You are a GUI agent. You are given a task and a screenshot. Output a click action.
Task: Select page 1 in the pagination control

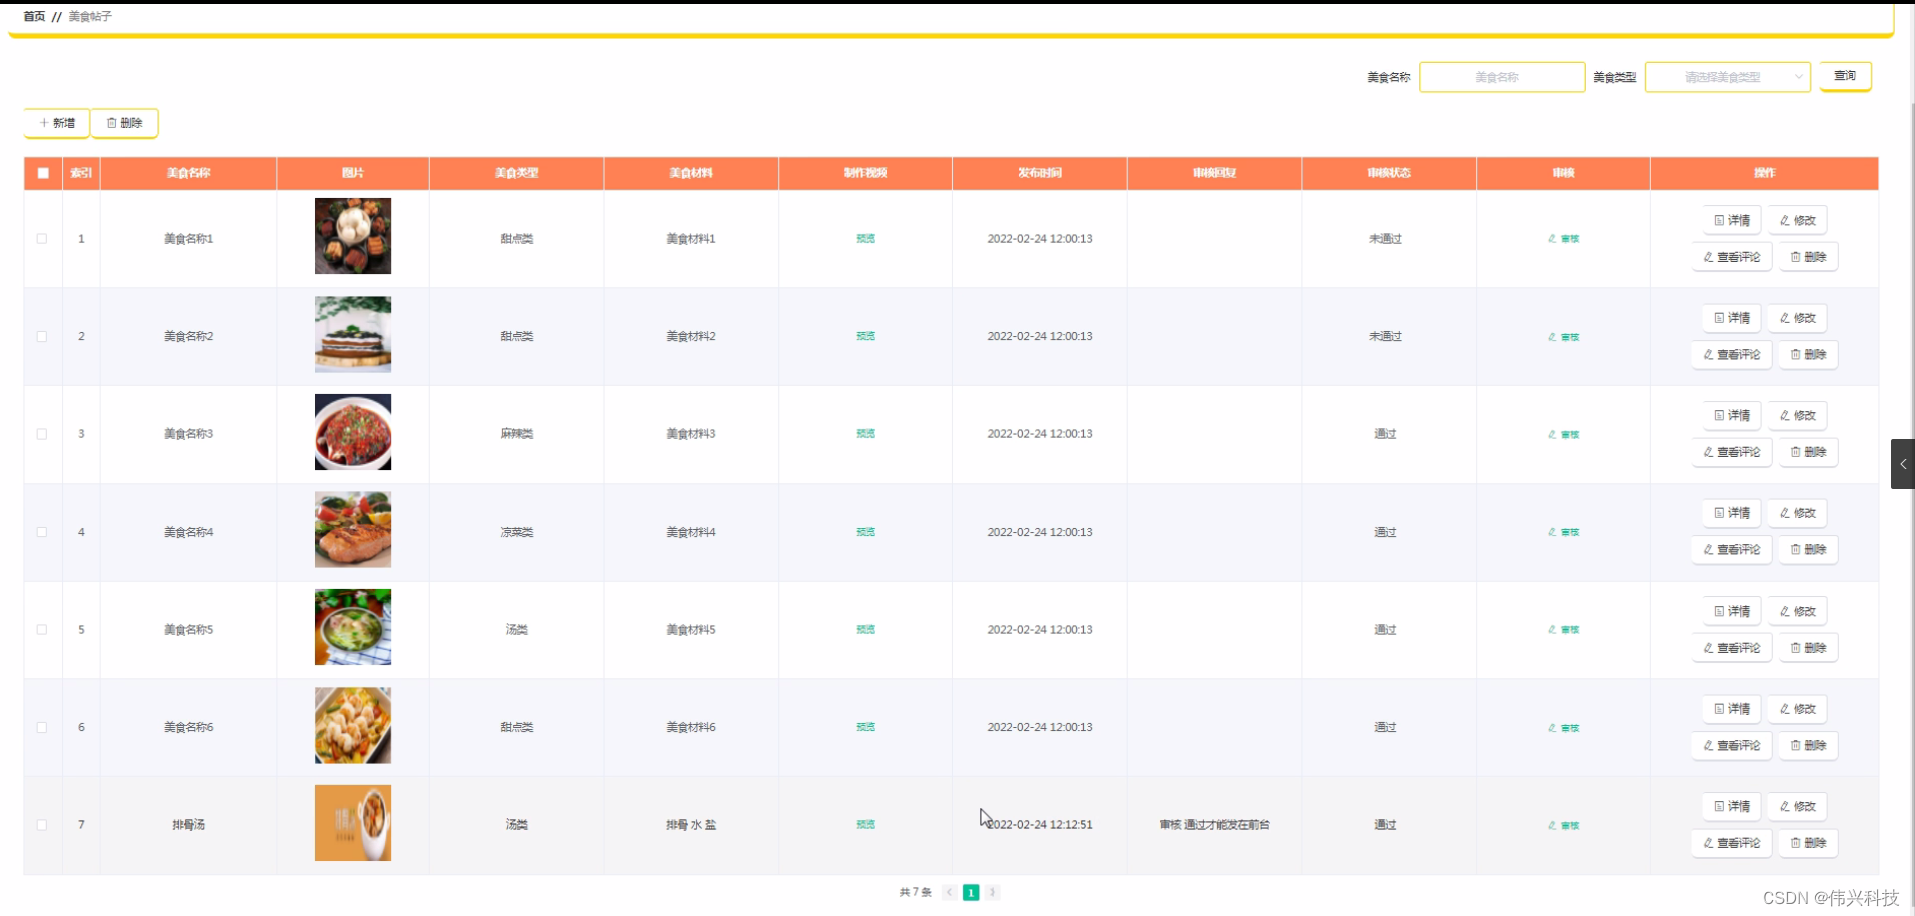[970, 891]
